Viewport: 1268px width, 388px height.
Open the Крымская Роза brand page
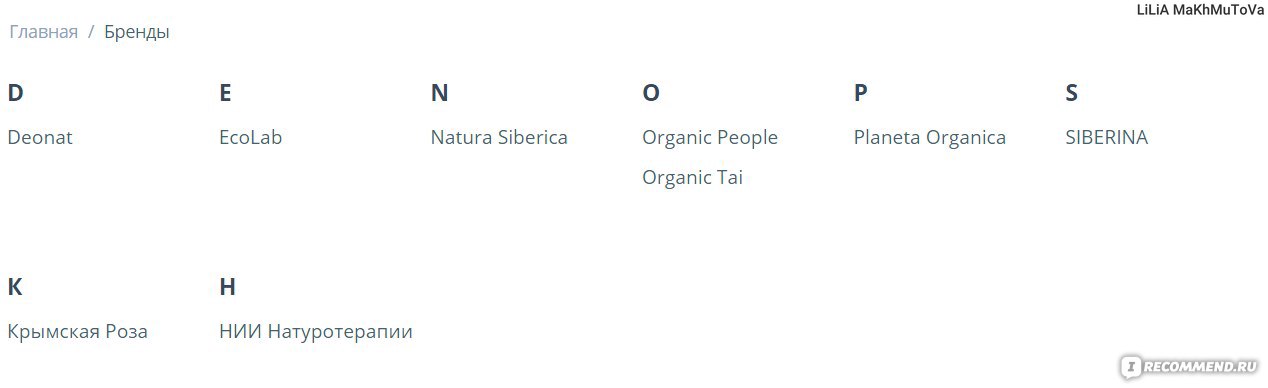tap(77, 331)
